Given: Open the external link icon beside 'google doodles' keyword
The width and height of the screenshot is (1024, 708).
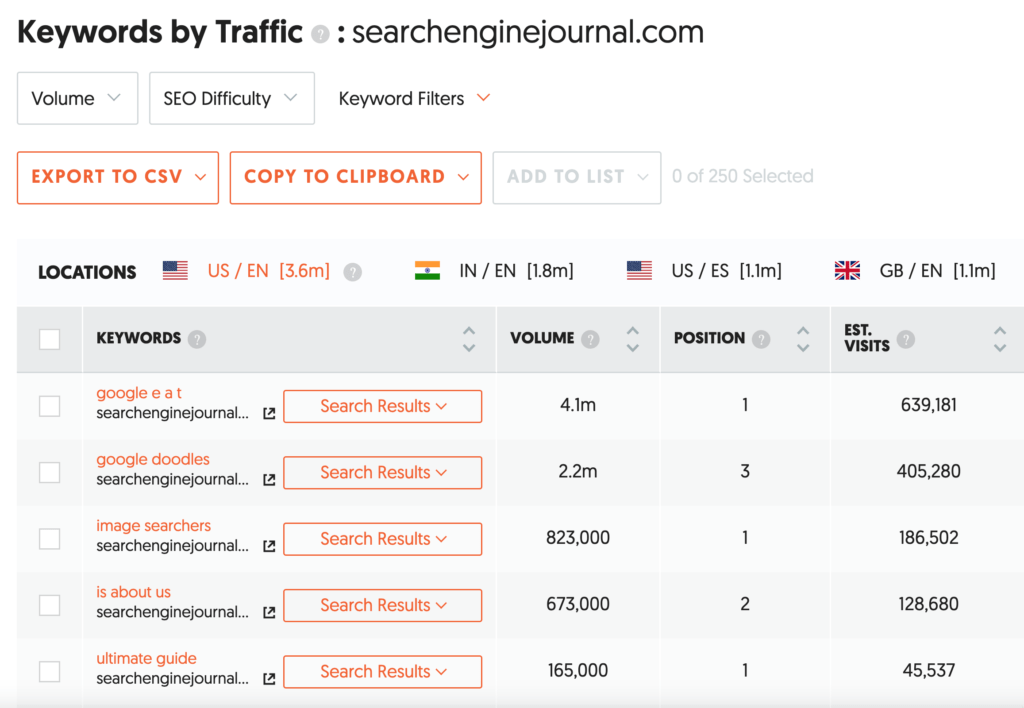Looking at the screenshot, I should click(268, 479).
